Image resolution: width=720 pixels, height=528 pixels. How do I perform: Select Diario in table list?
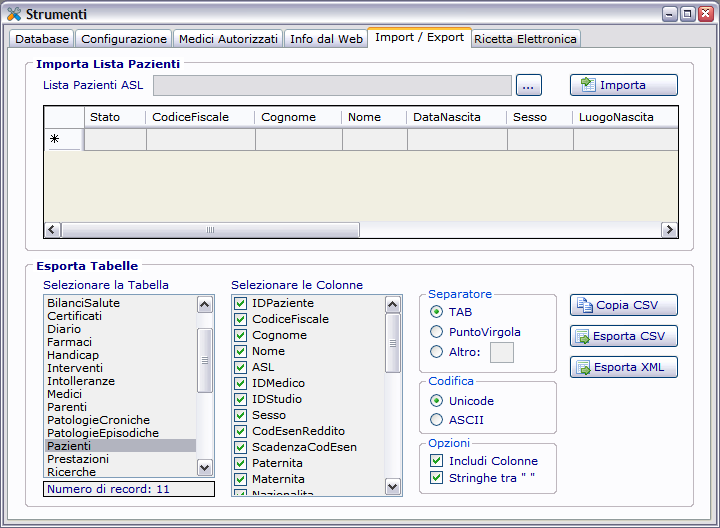(120, 329)
